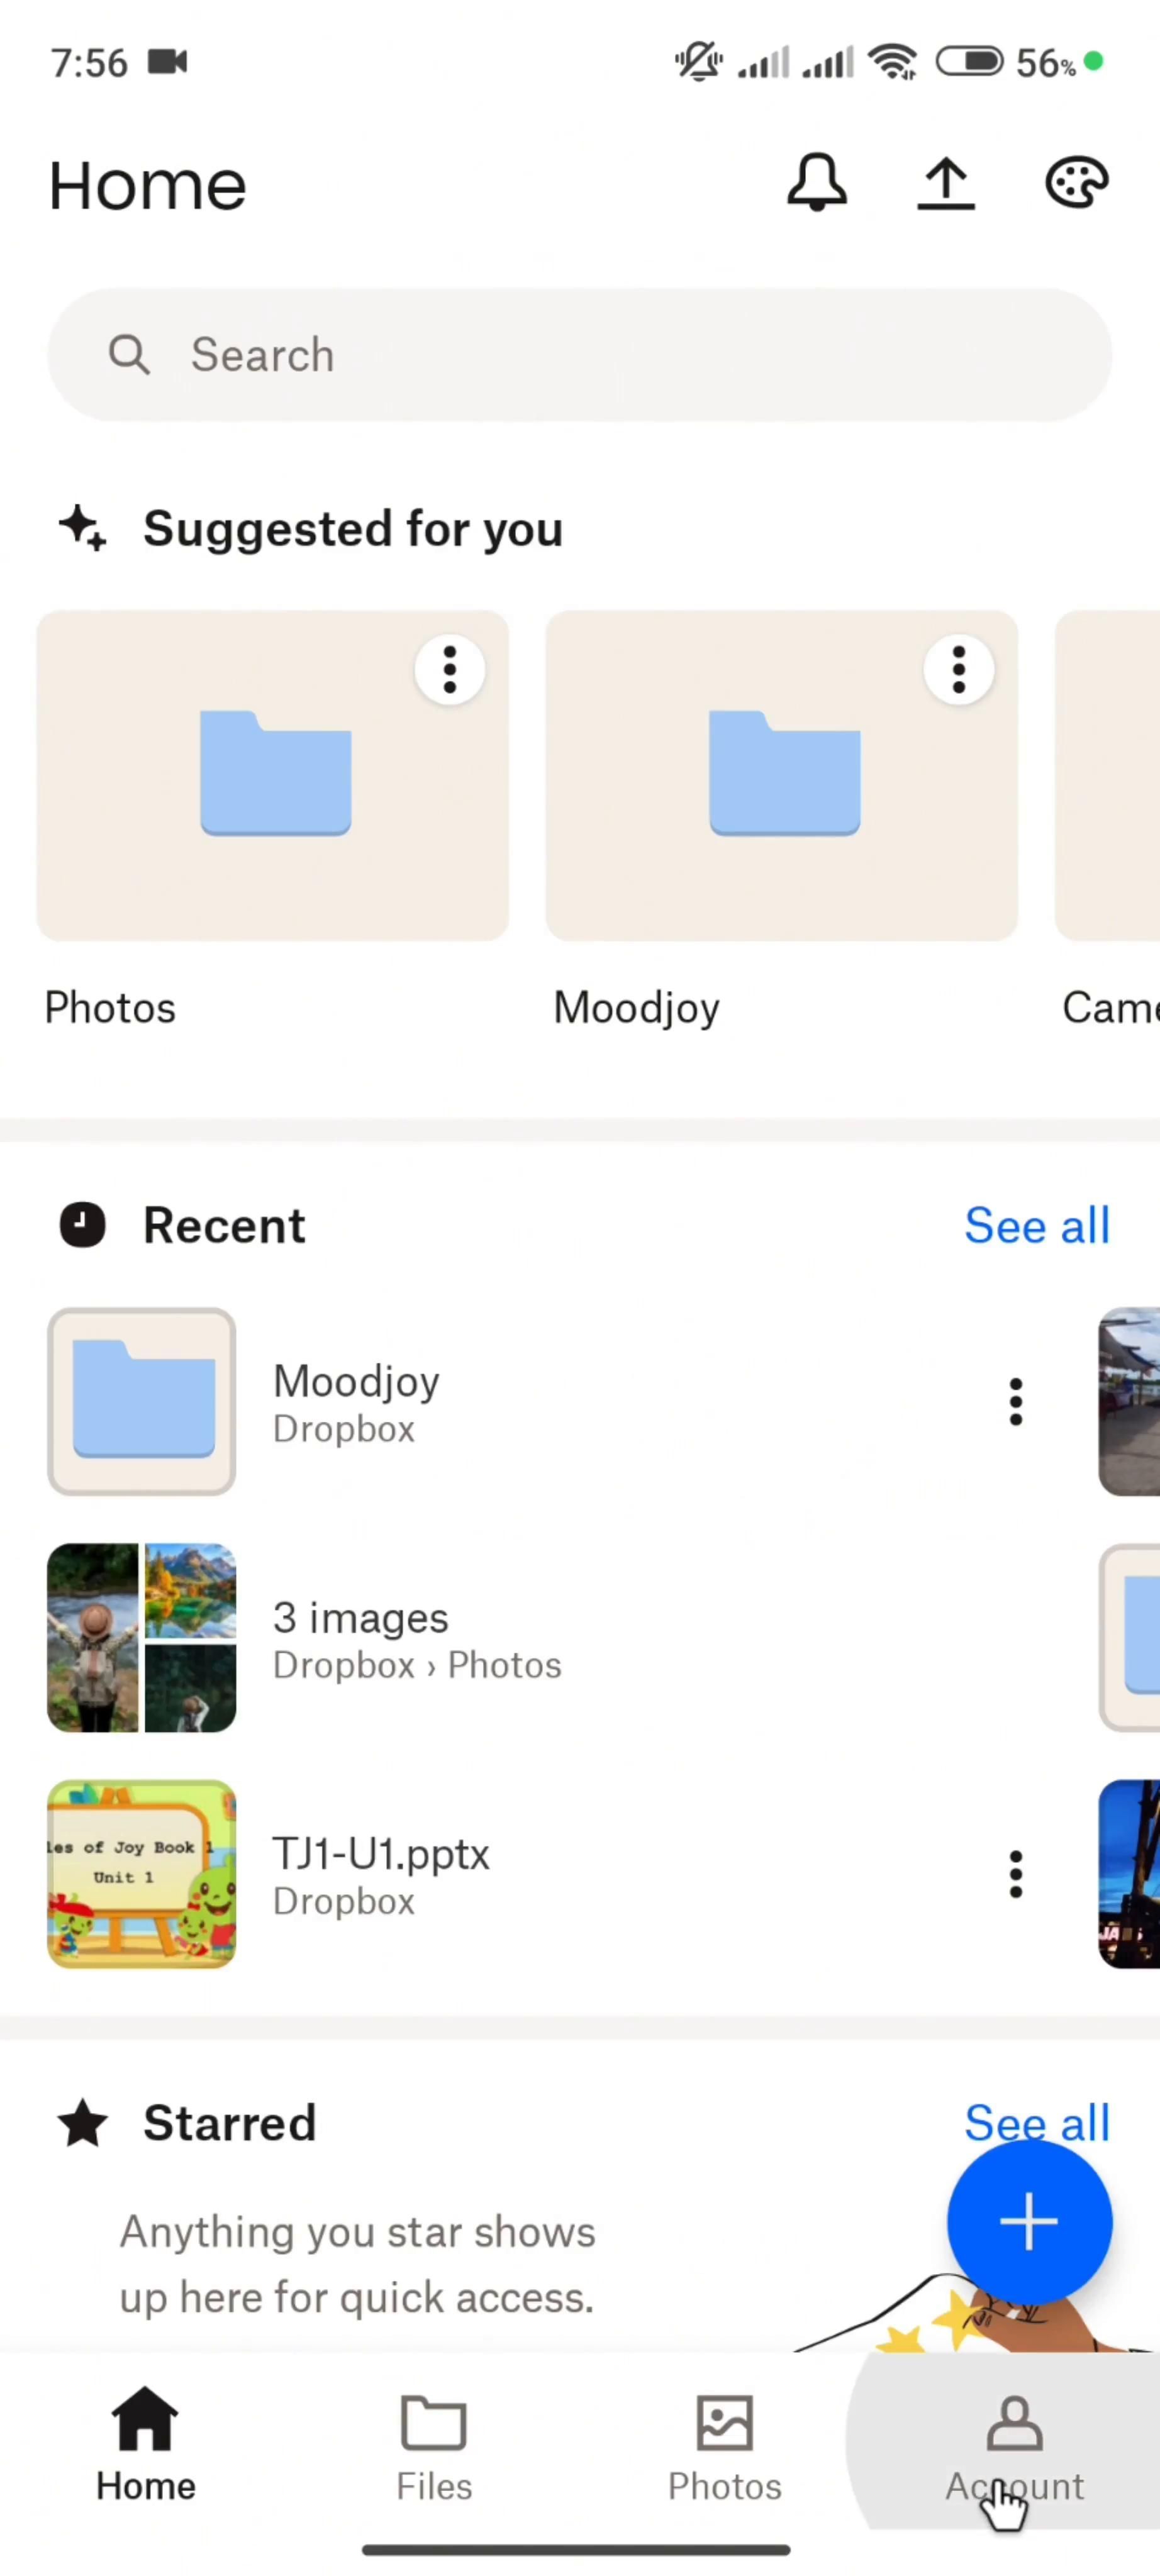Focus the Search field
Screen dimensions: 1160x2576
coord(580,355)
